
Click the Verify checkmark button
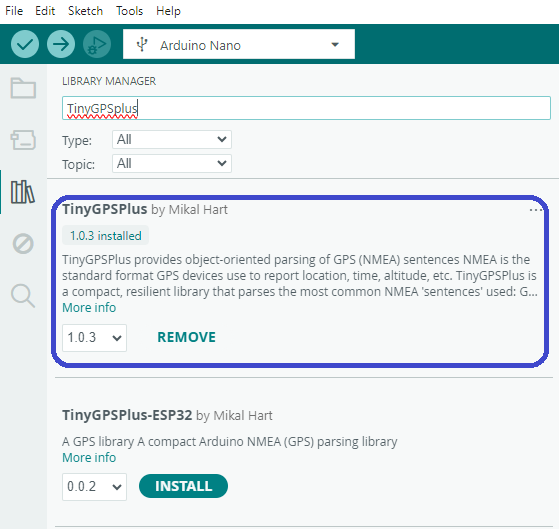[25, 44]
